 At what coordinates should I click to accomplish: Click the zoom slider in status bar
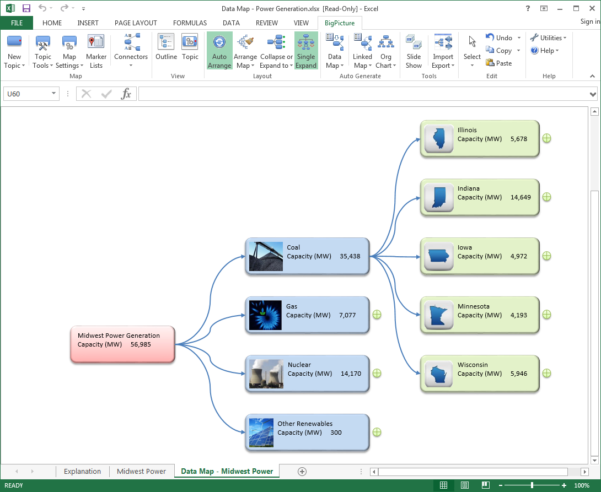pyautogui.click(x=530, y=485)
